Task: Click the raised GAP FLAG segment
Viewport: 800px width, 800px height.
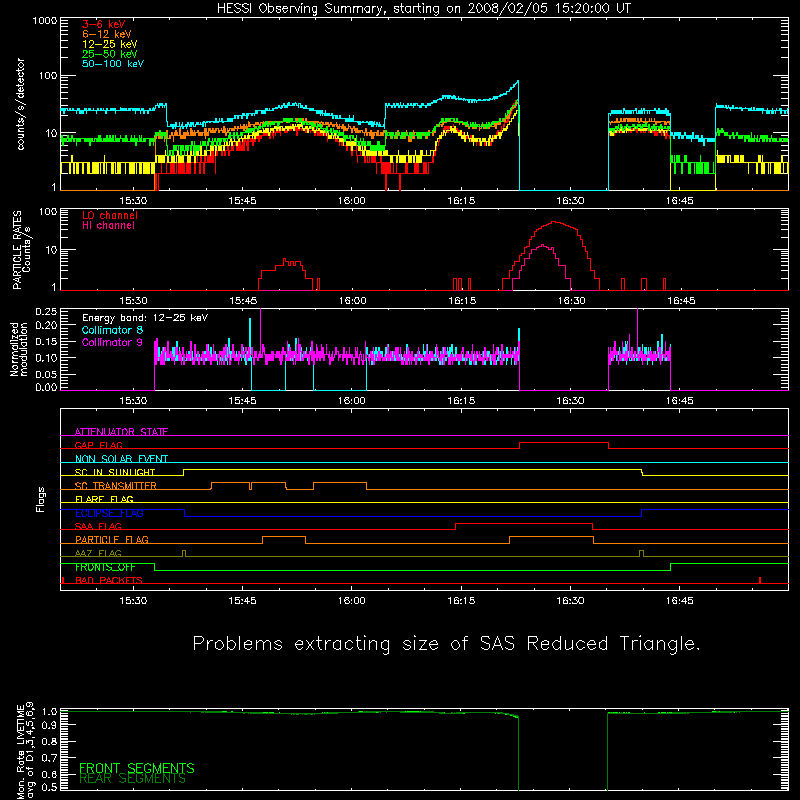Action: point(564,443)
